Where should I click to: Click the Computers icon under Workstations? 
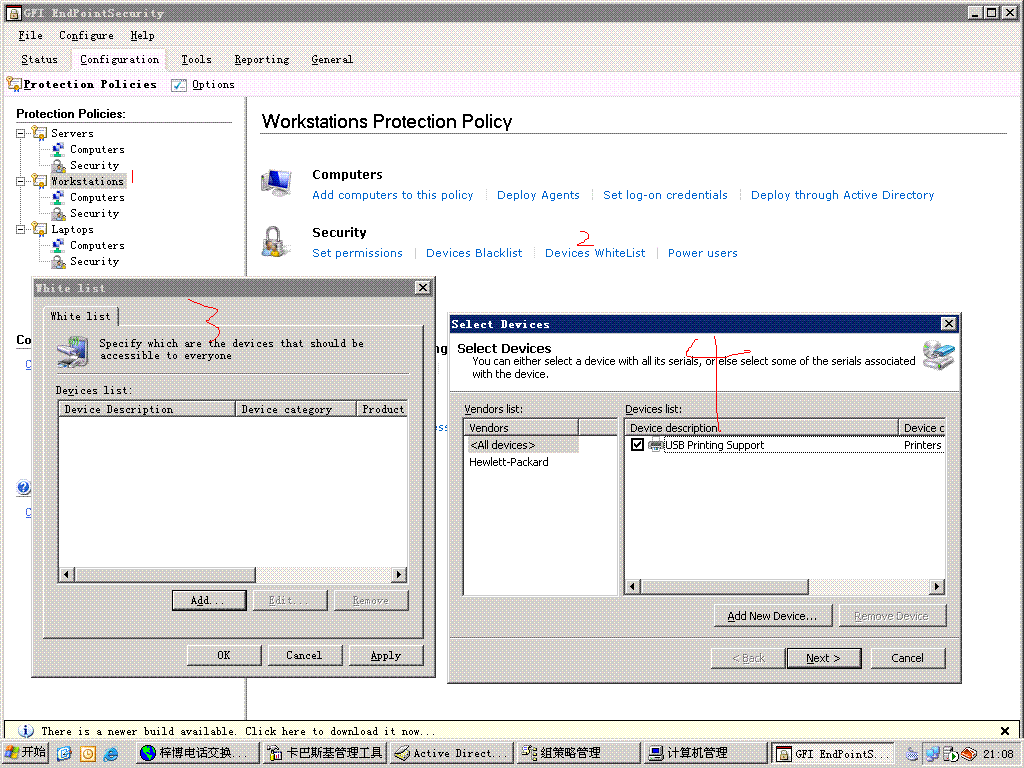tap(58, 197)
